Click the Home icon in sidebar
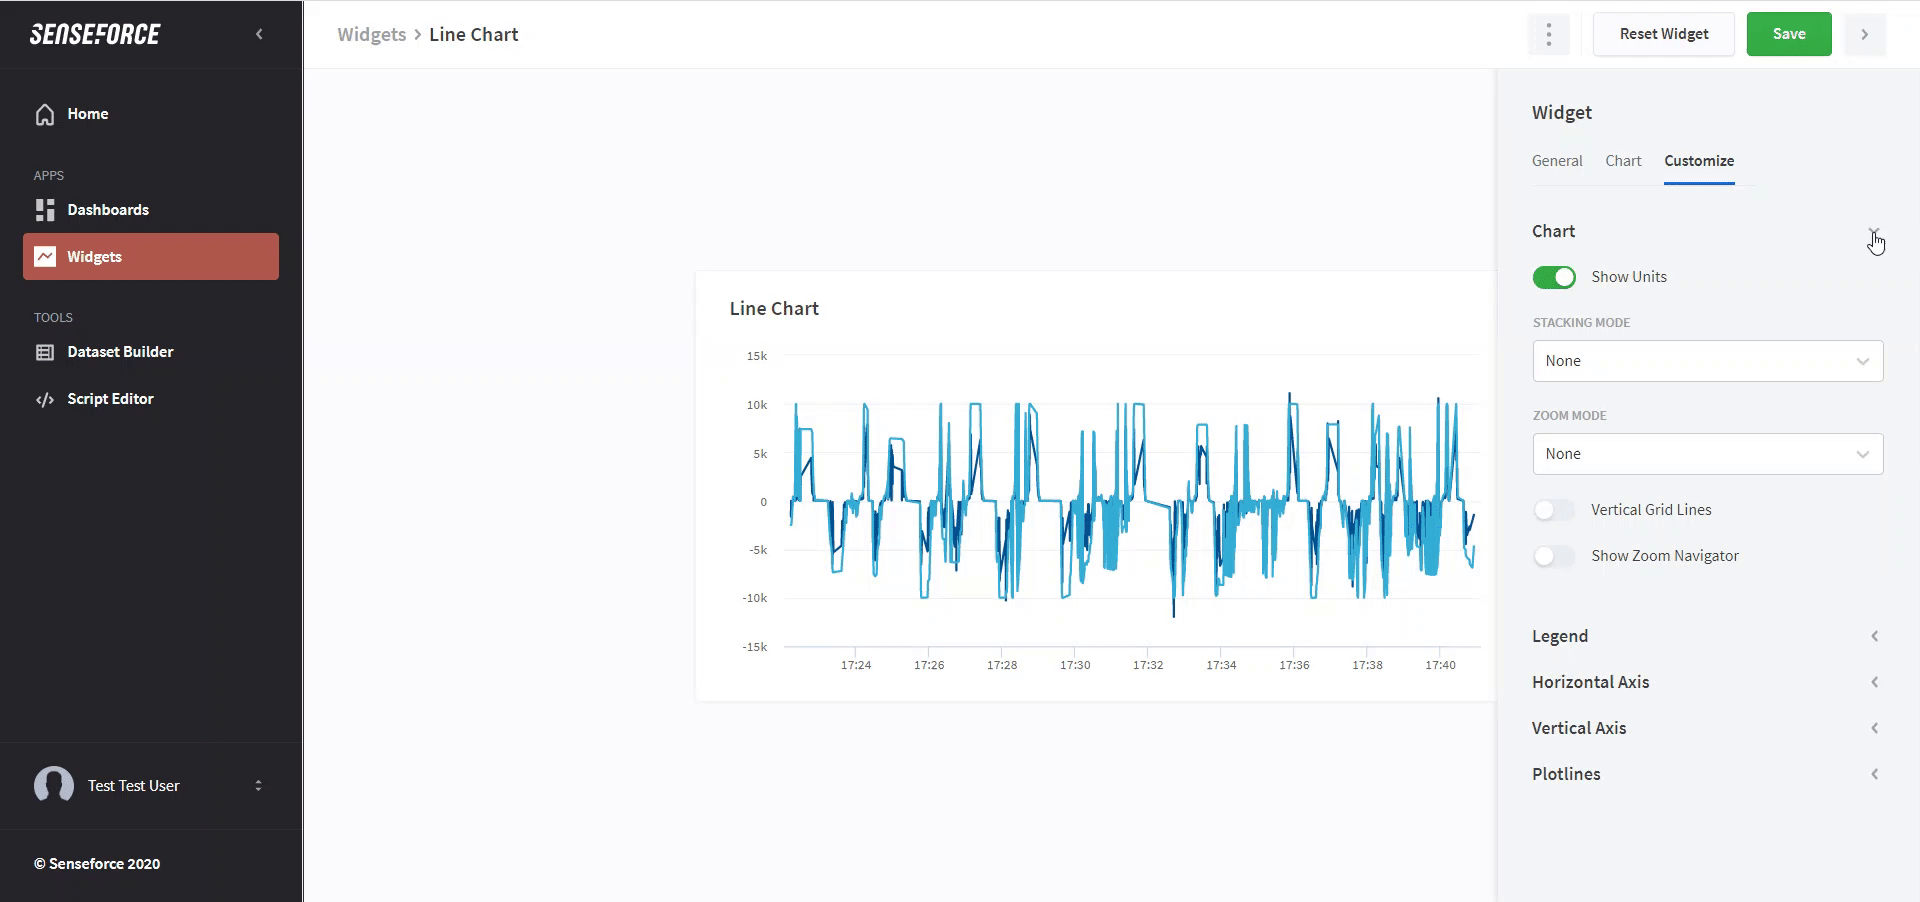 click(x=45, y=114)
